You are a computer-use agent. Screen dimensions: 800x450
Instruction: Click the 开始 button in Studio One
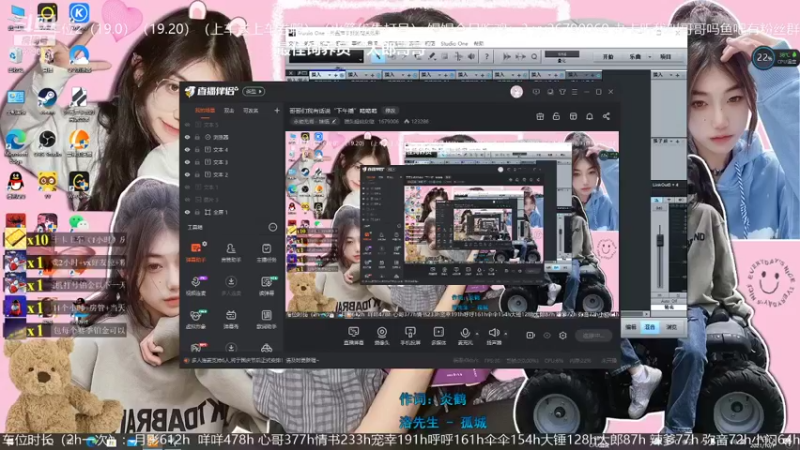tap(608, 57)
